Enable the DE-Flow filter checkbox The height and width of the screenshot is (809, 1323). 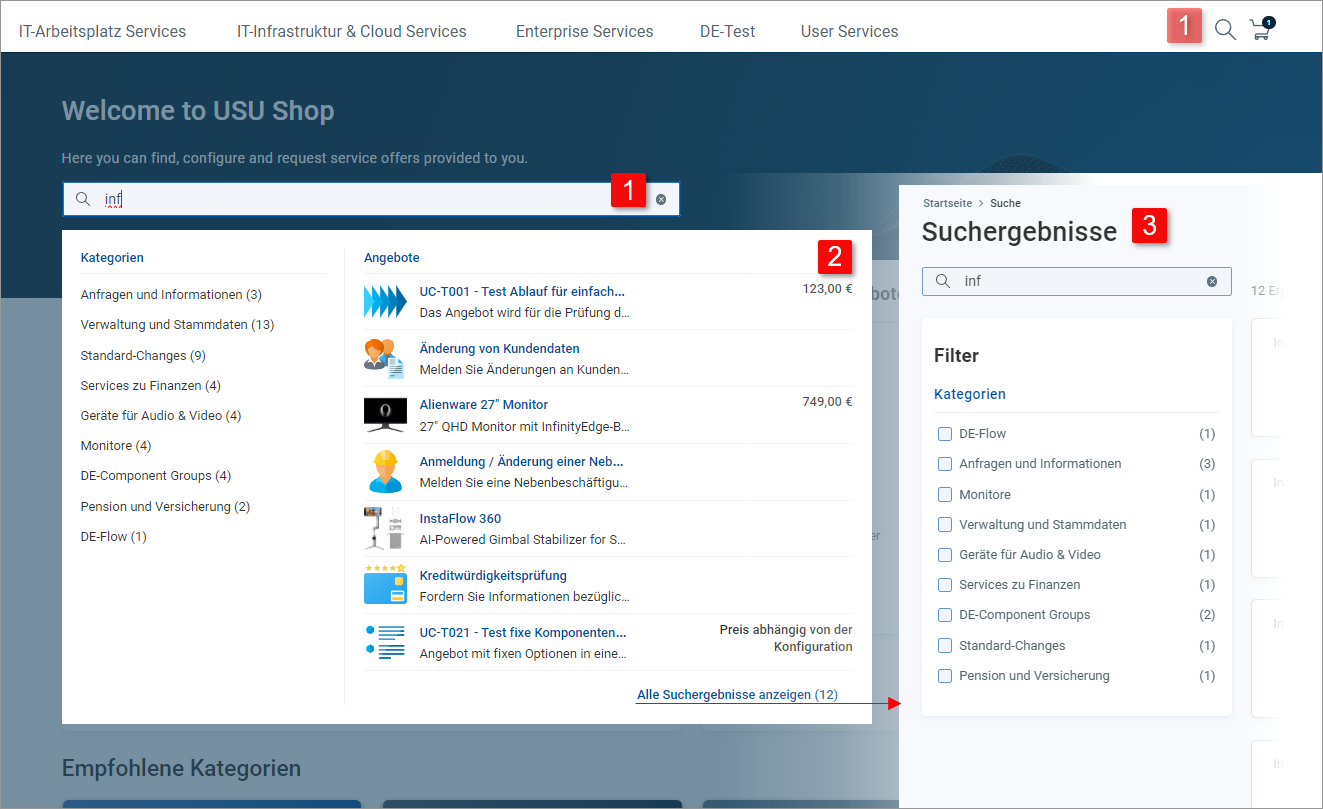click(945, 434)
